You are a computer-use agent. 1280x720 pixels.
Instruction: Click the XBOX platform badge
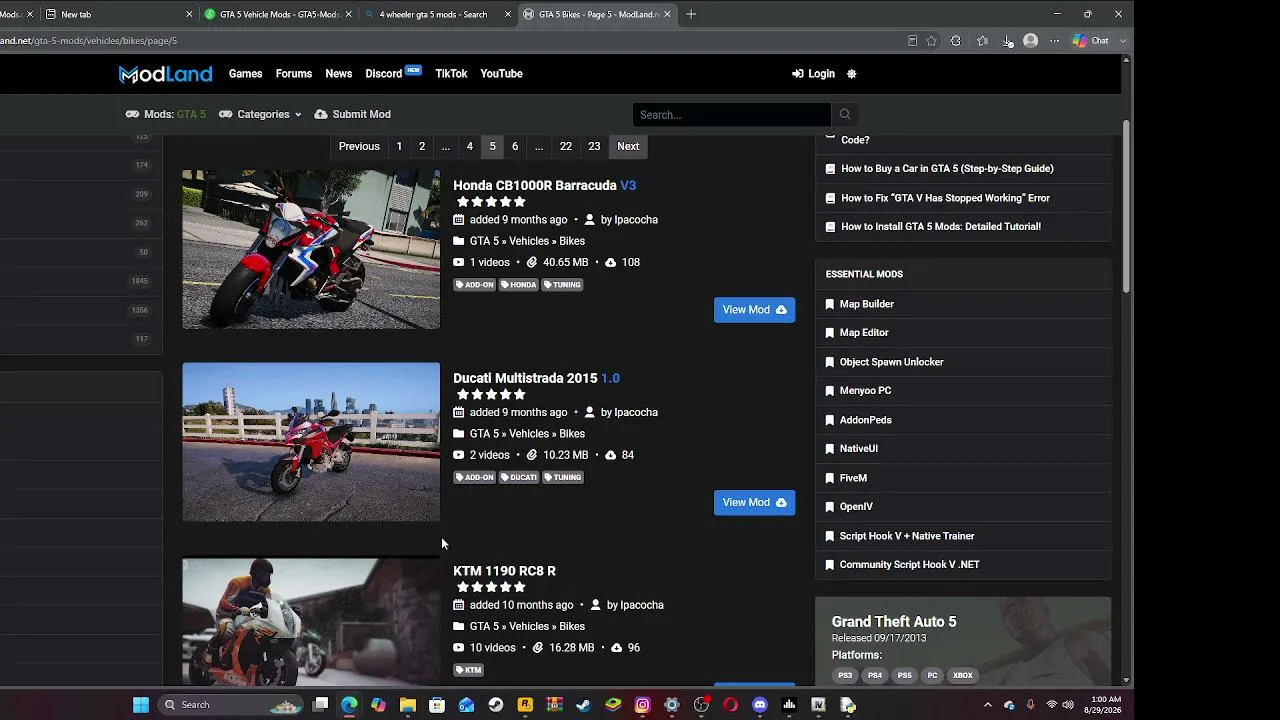pyautogui.click(x=962, y=676)
